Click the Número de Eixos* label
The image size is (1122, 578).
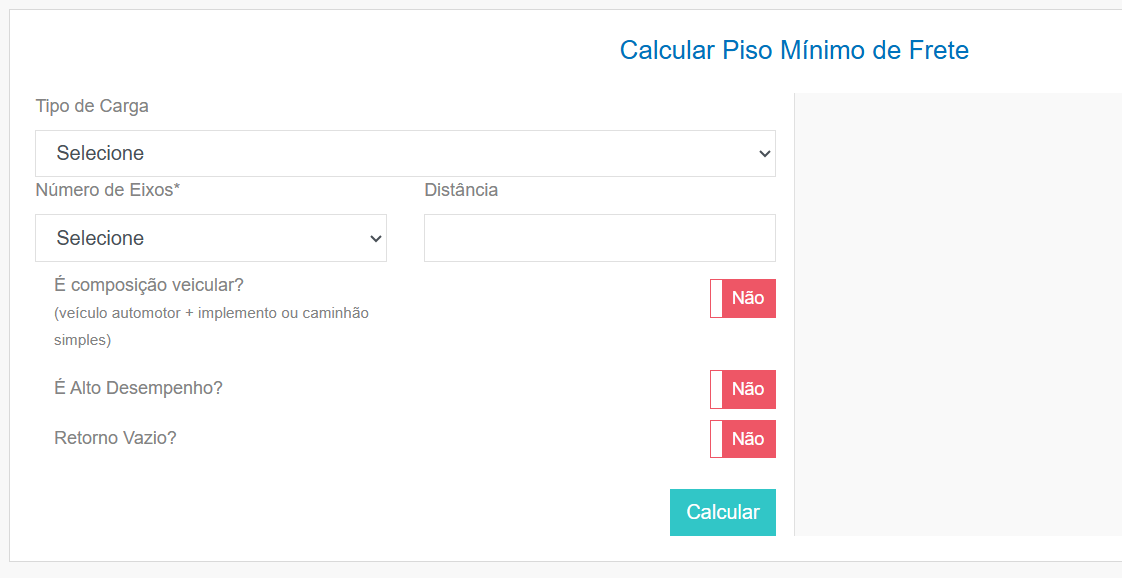[108, 190]
